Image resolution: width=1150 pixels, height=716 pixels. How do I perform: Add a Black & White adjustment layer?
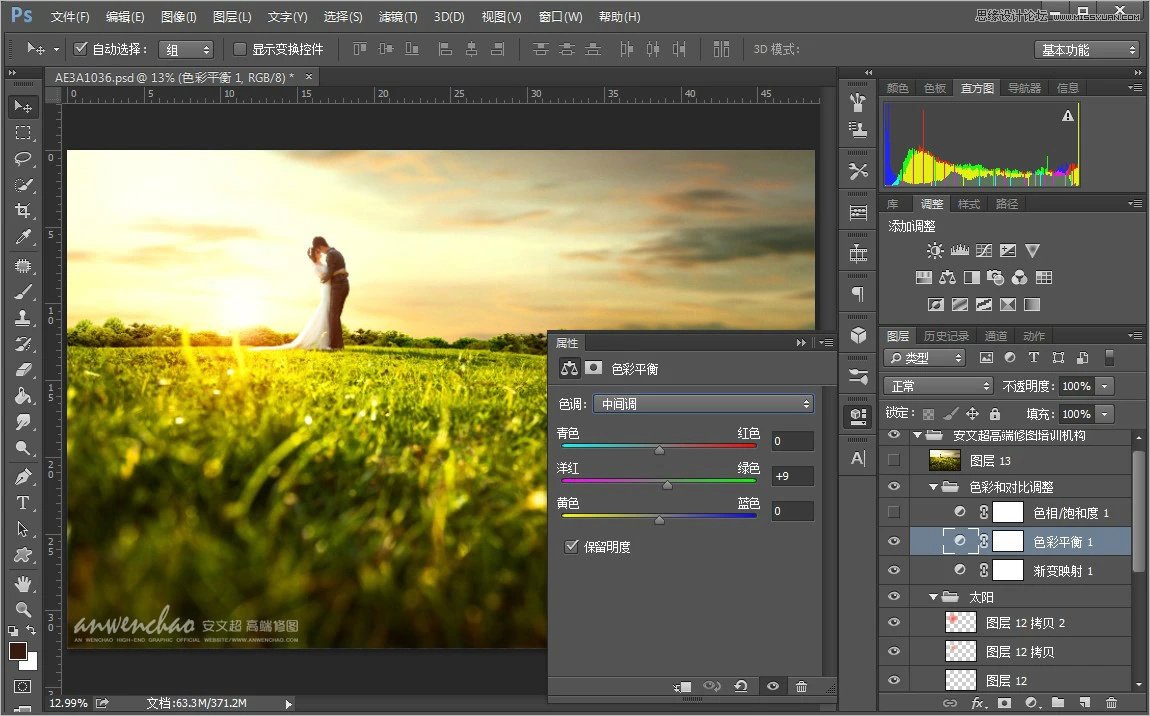971,277
